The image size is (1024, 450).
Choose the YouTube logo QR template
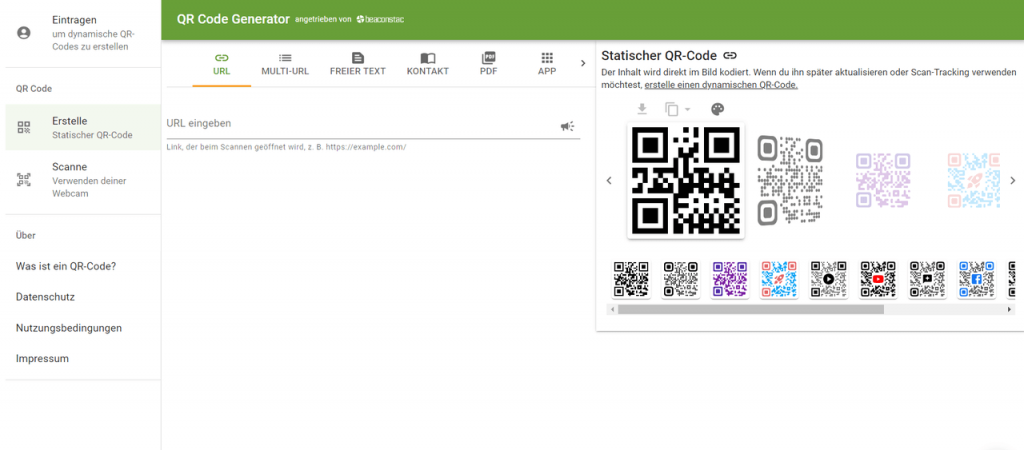[878, 280]
